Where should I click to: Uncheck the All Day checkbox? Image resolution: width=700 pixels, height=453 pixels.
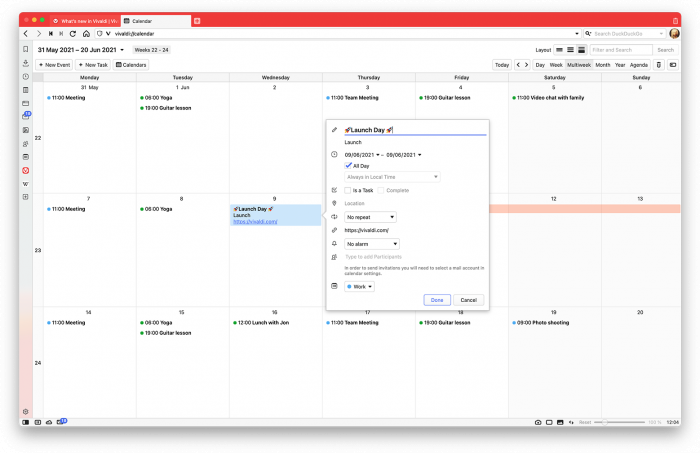pos(349,166)
